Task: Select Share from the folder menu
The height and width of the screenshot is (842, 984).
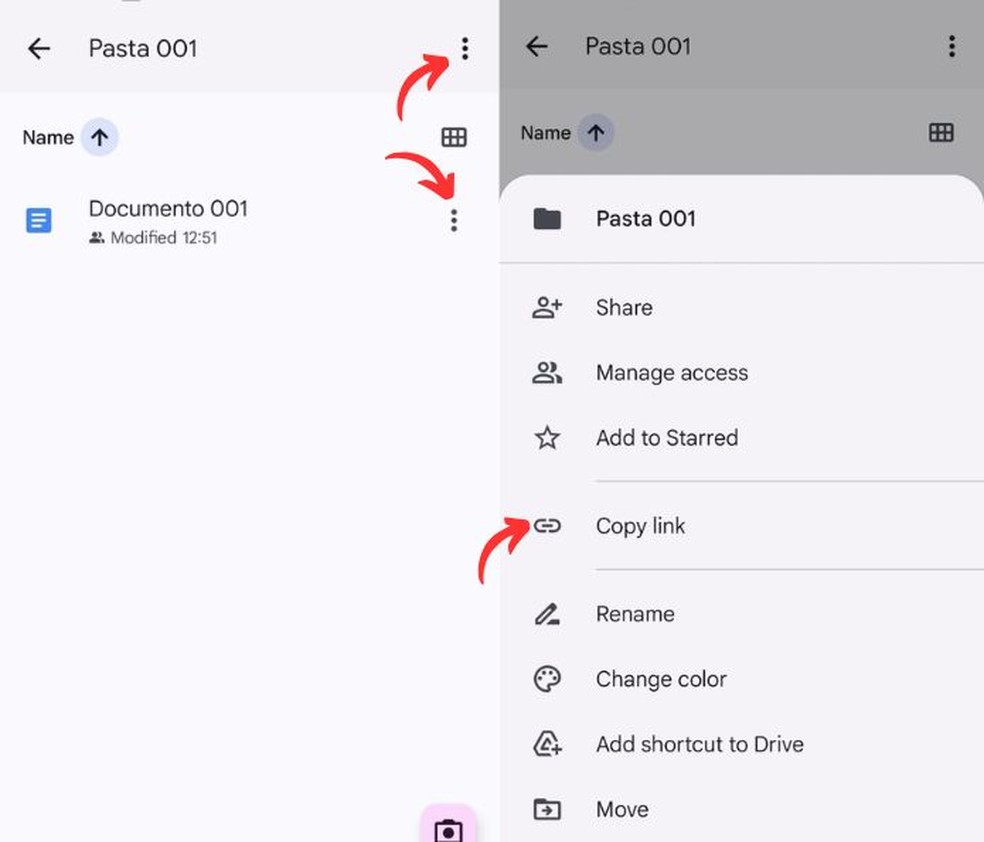Action: tap(624, 307)
